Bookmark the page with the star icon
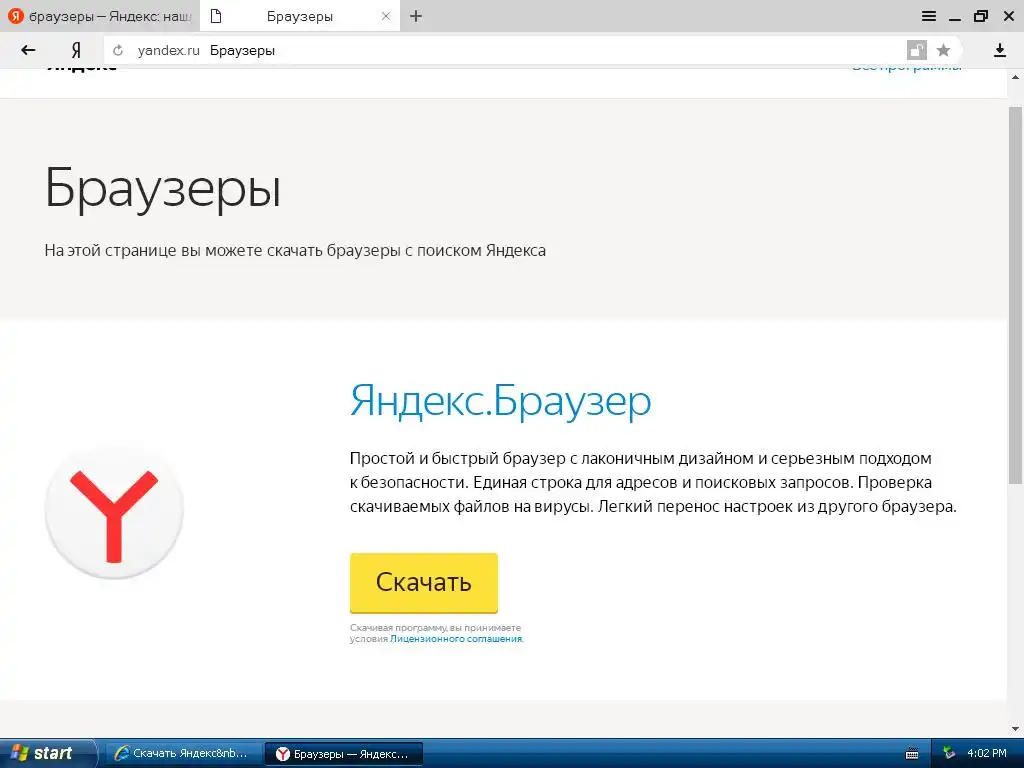The width and height of the screenshot is (1024, 768). (x=943, y=50)
